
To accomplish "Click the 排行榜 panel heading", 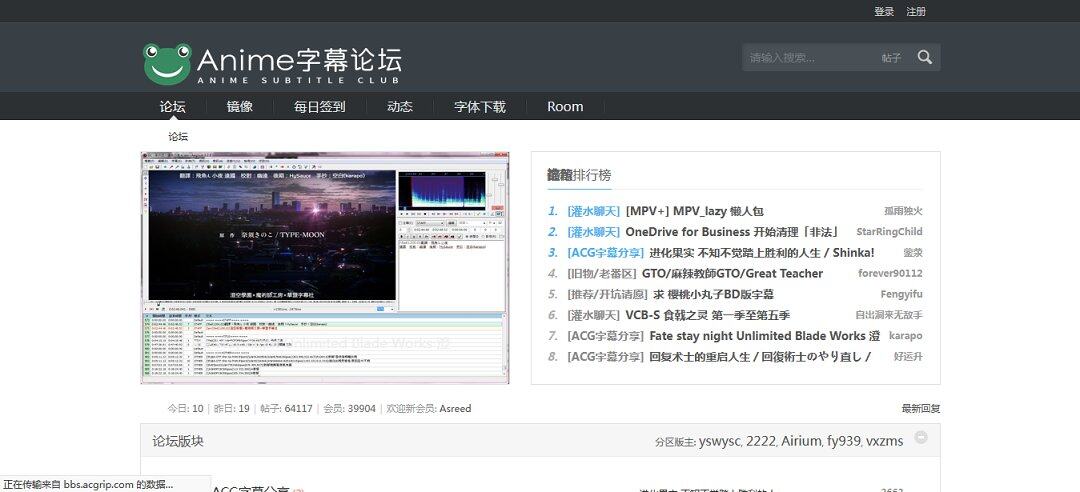I will pyautogui.click(x=579, y=176).
